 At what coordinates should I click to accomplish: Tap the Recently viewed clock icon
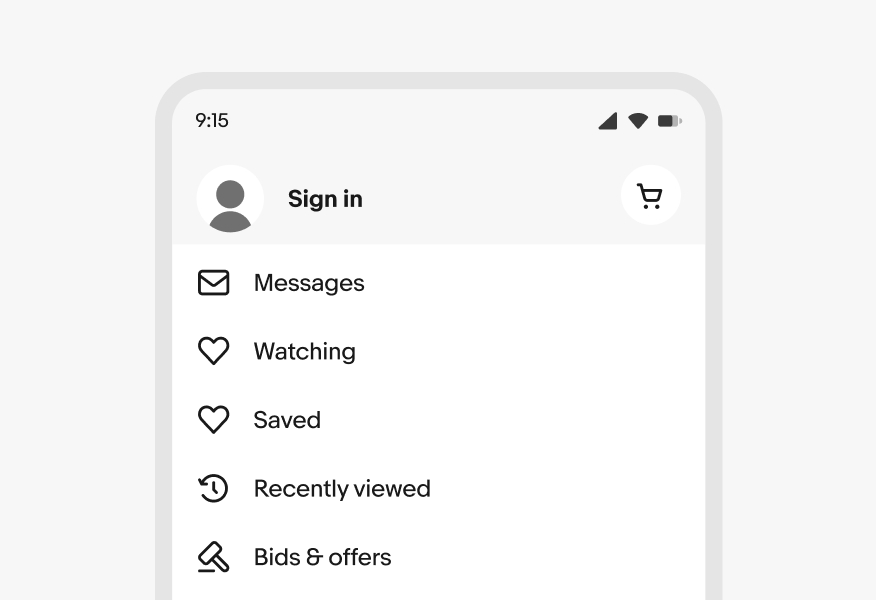pos(213,488)
